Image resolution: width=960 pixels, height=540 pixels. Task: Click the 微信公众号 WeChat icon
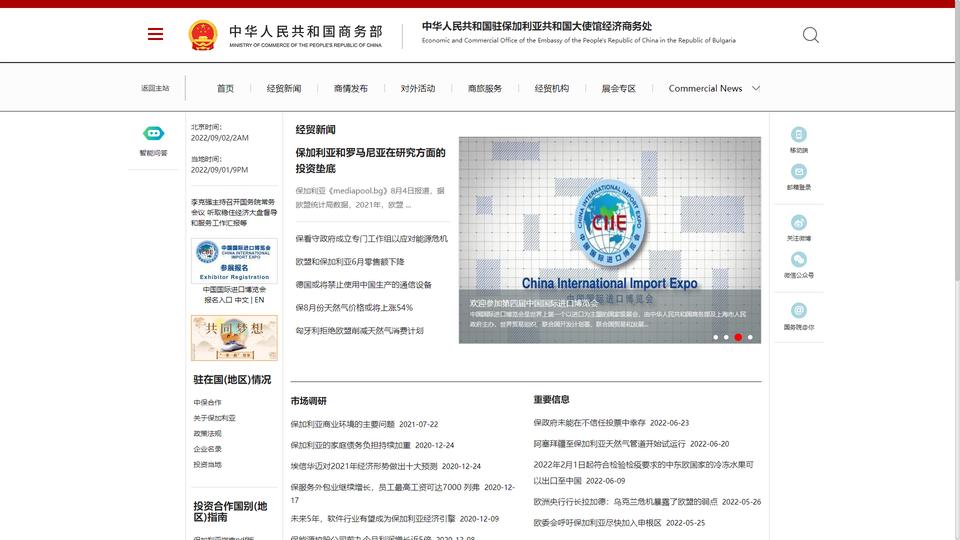click(x=798, y=260)
